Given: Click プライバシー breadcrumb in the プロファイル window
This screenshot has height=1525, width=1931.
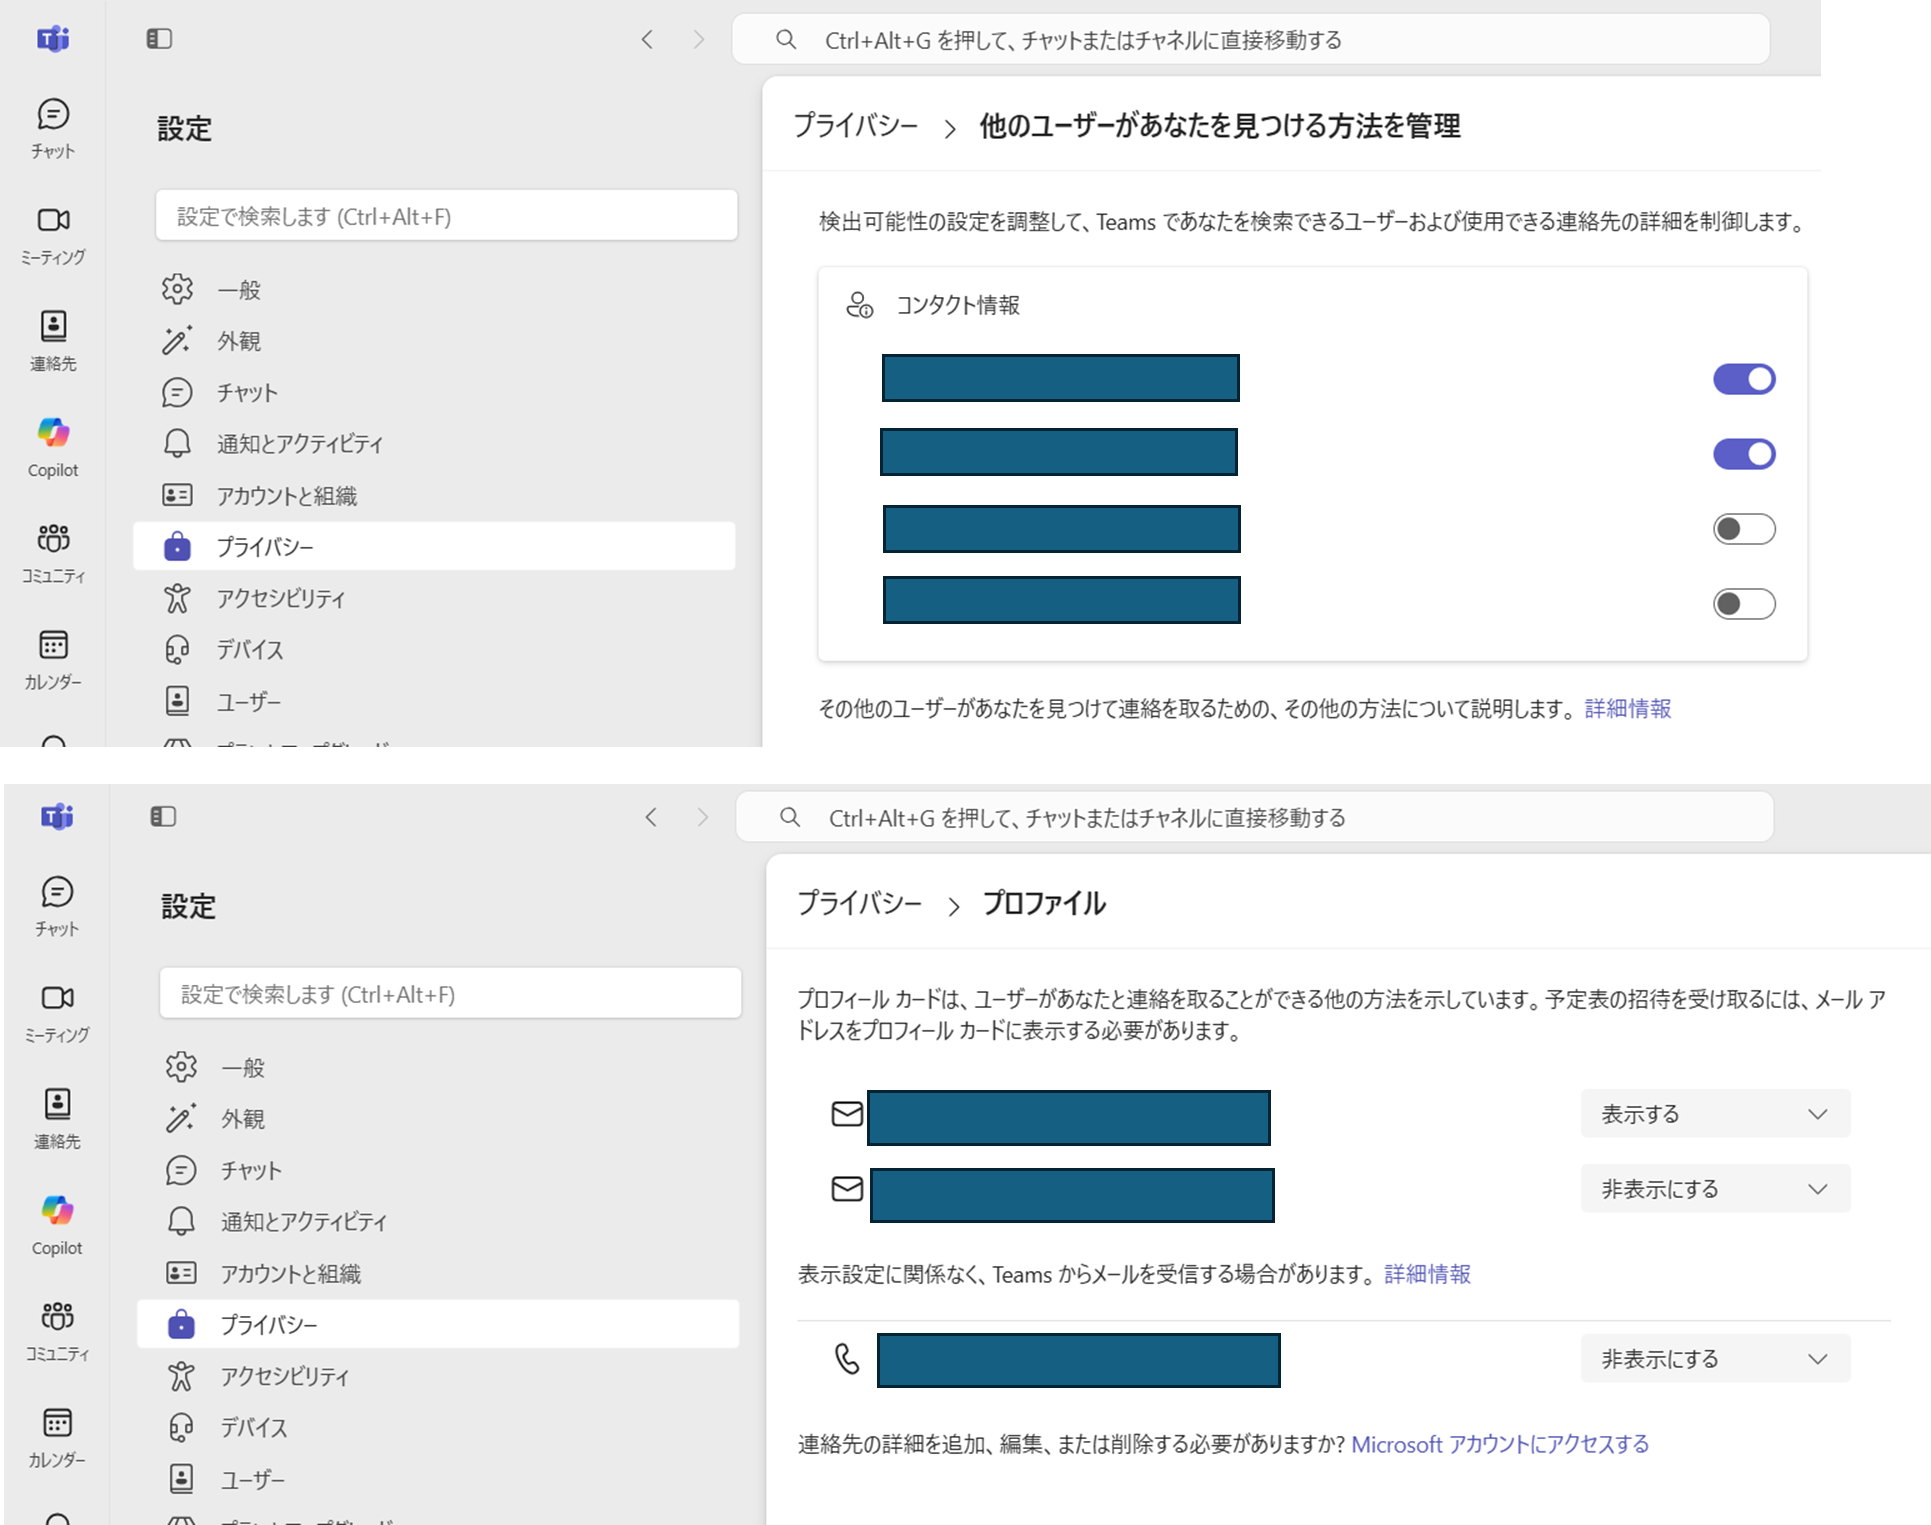Looking at the screenshot, I should pos(859,903).
